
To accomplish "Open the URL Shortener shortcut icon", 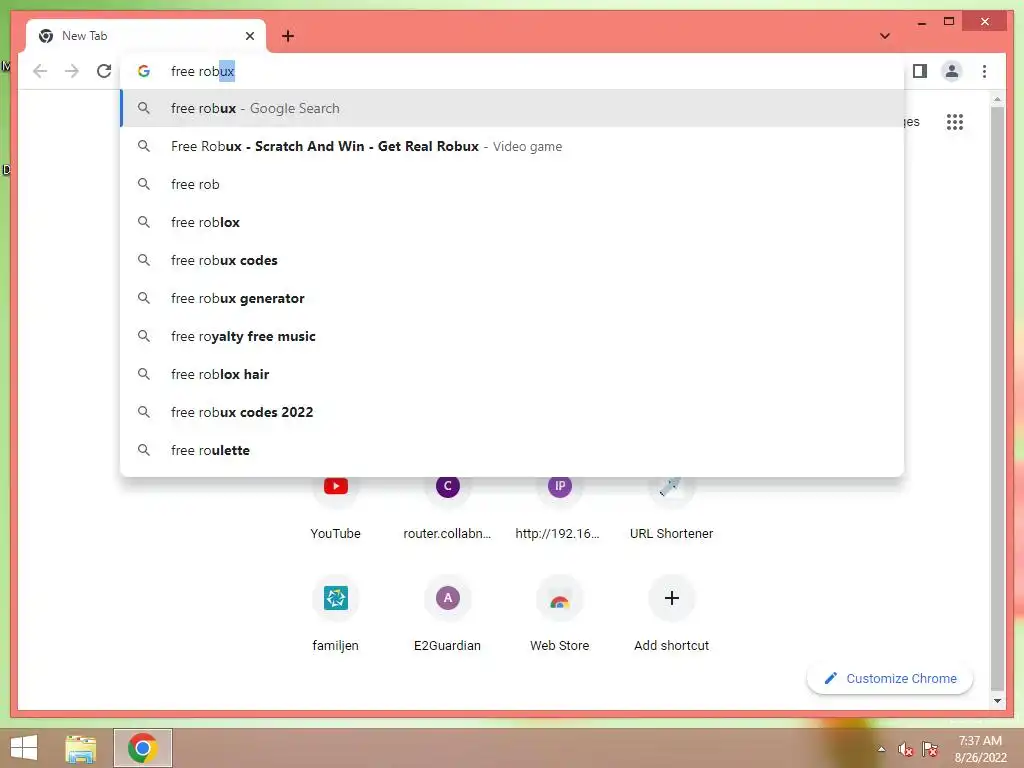I will 671,486.
